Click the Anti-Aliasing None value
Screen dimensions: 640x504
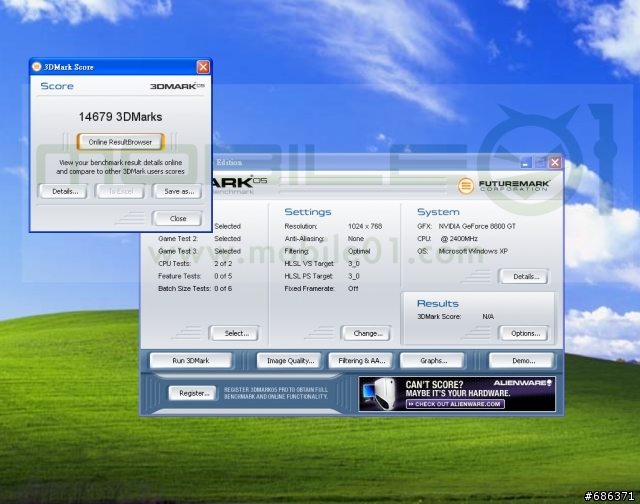click(356, 238)
